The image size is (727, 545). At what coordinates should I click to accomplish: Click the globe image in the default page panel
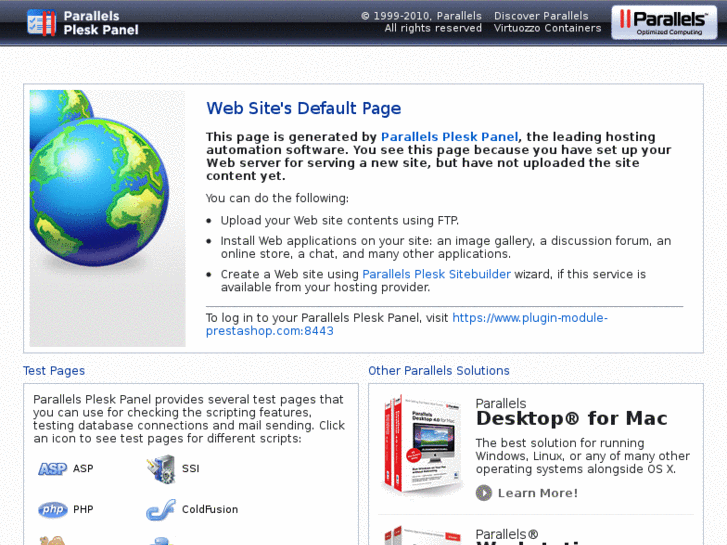click(x=108, y=218)
